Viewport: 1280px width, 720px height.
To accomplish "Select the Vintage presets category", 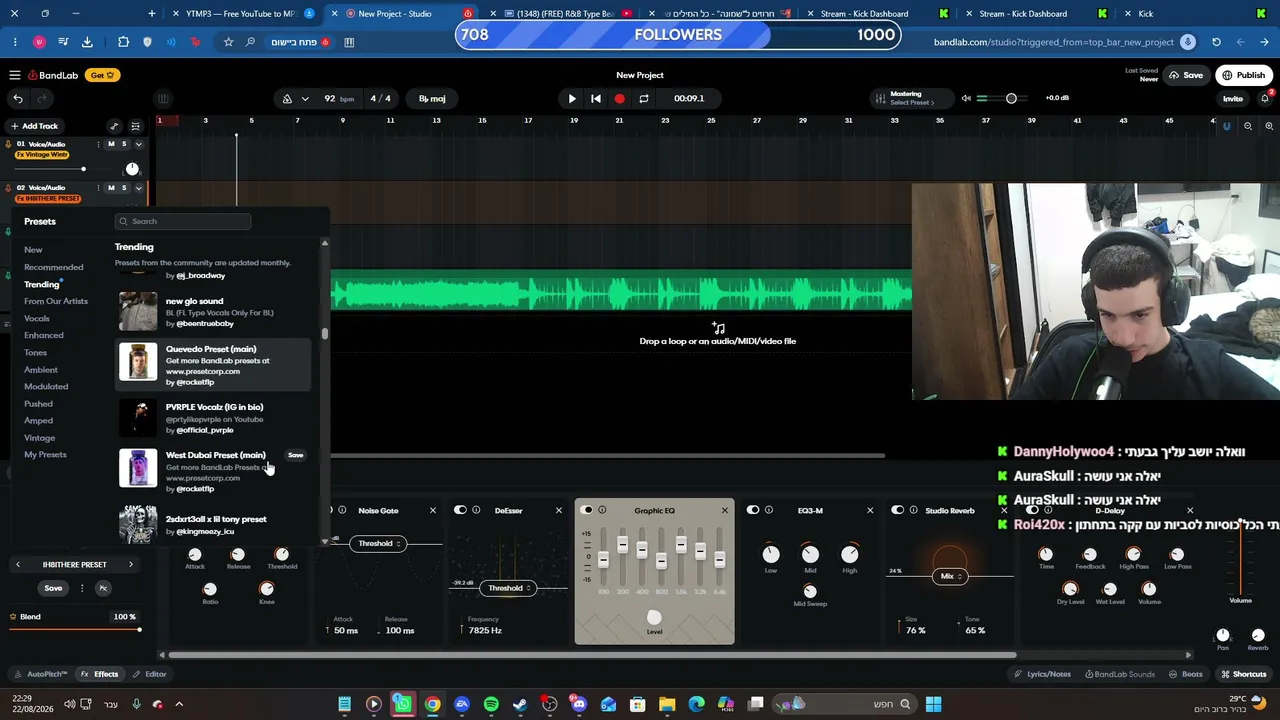I will (40, 438).
